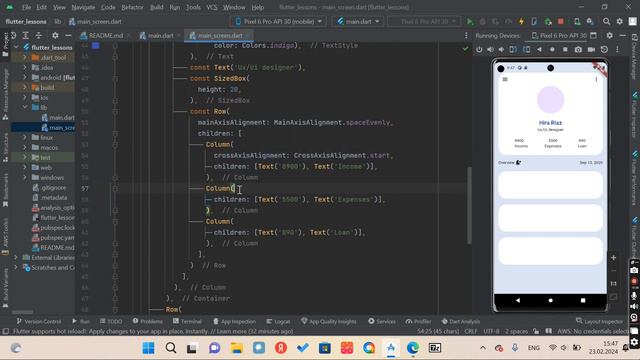This screenshot has width=640, height=360.
Task: Open Layout Inspector tool window
Action: pos(600,321)
